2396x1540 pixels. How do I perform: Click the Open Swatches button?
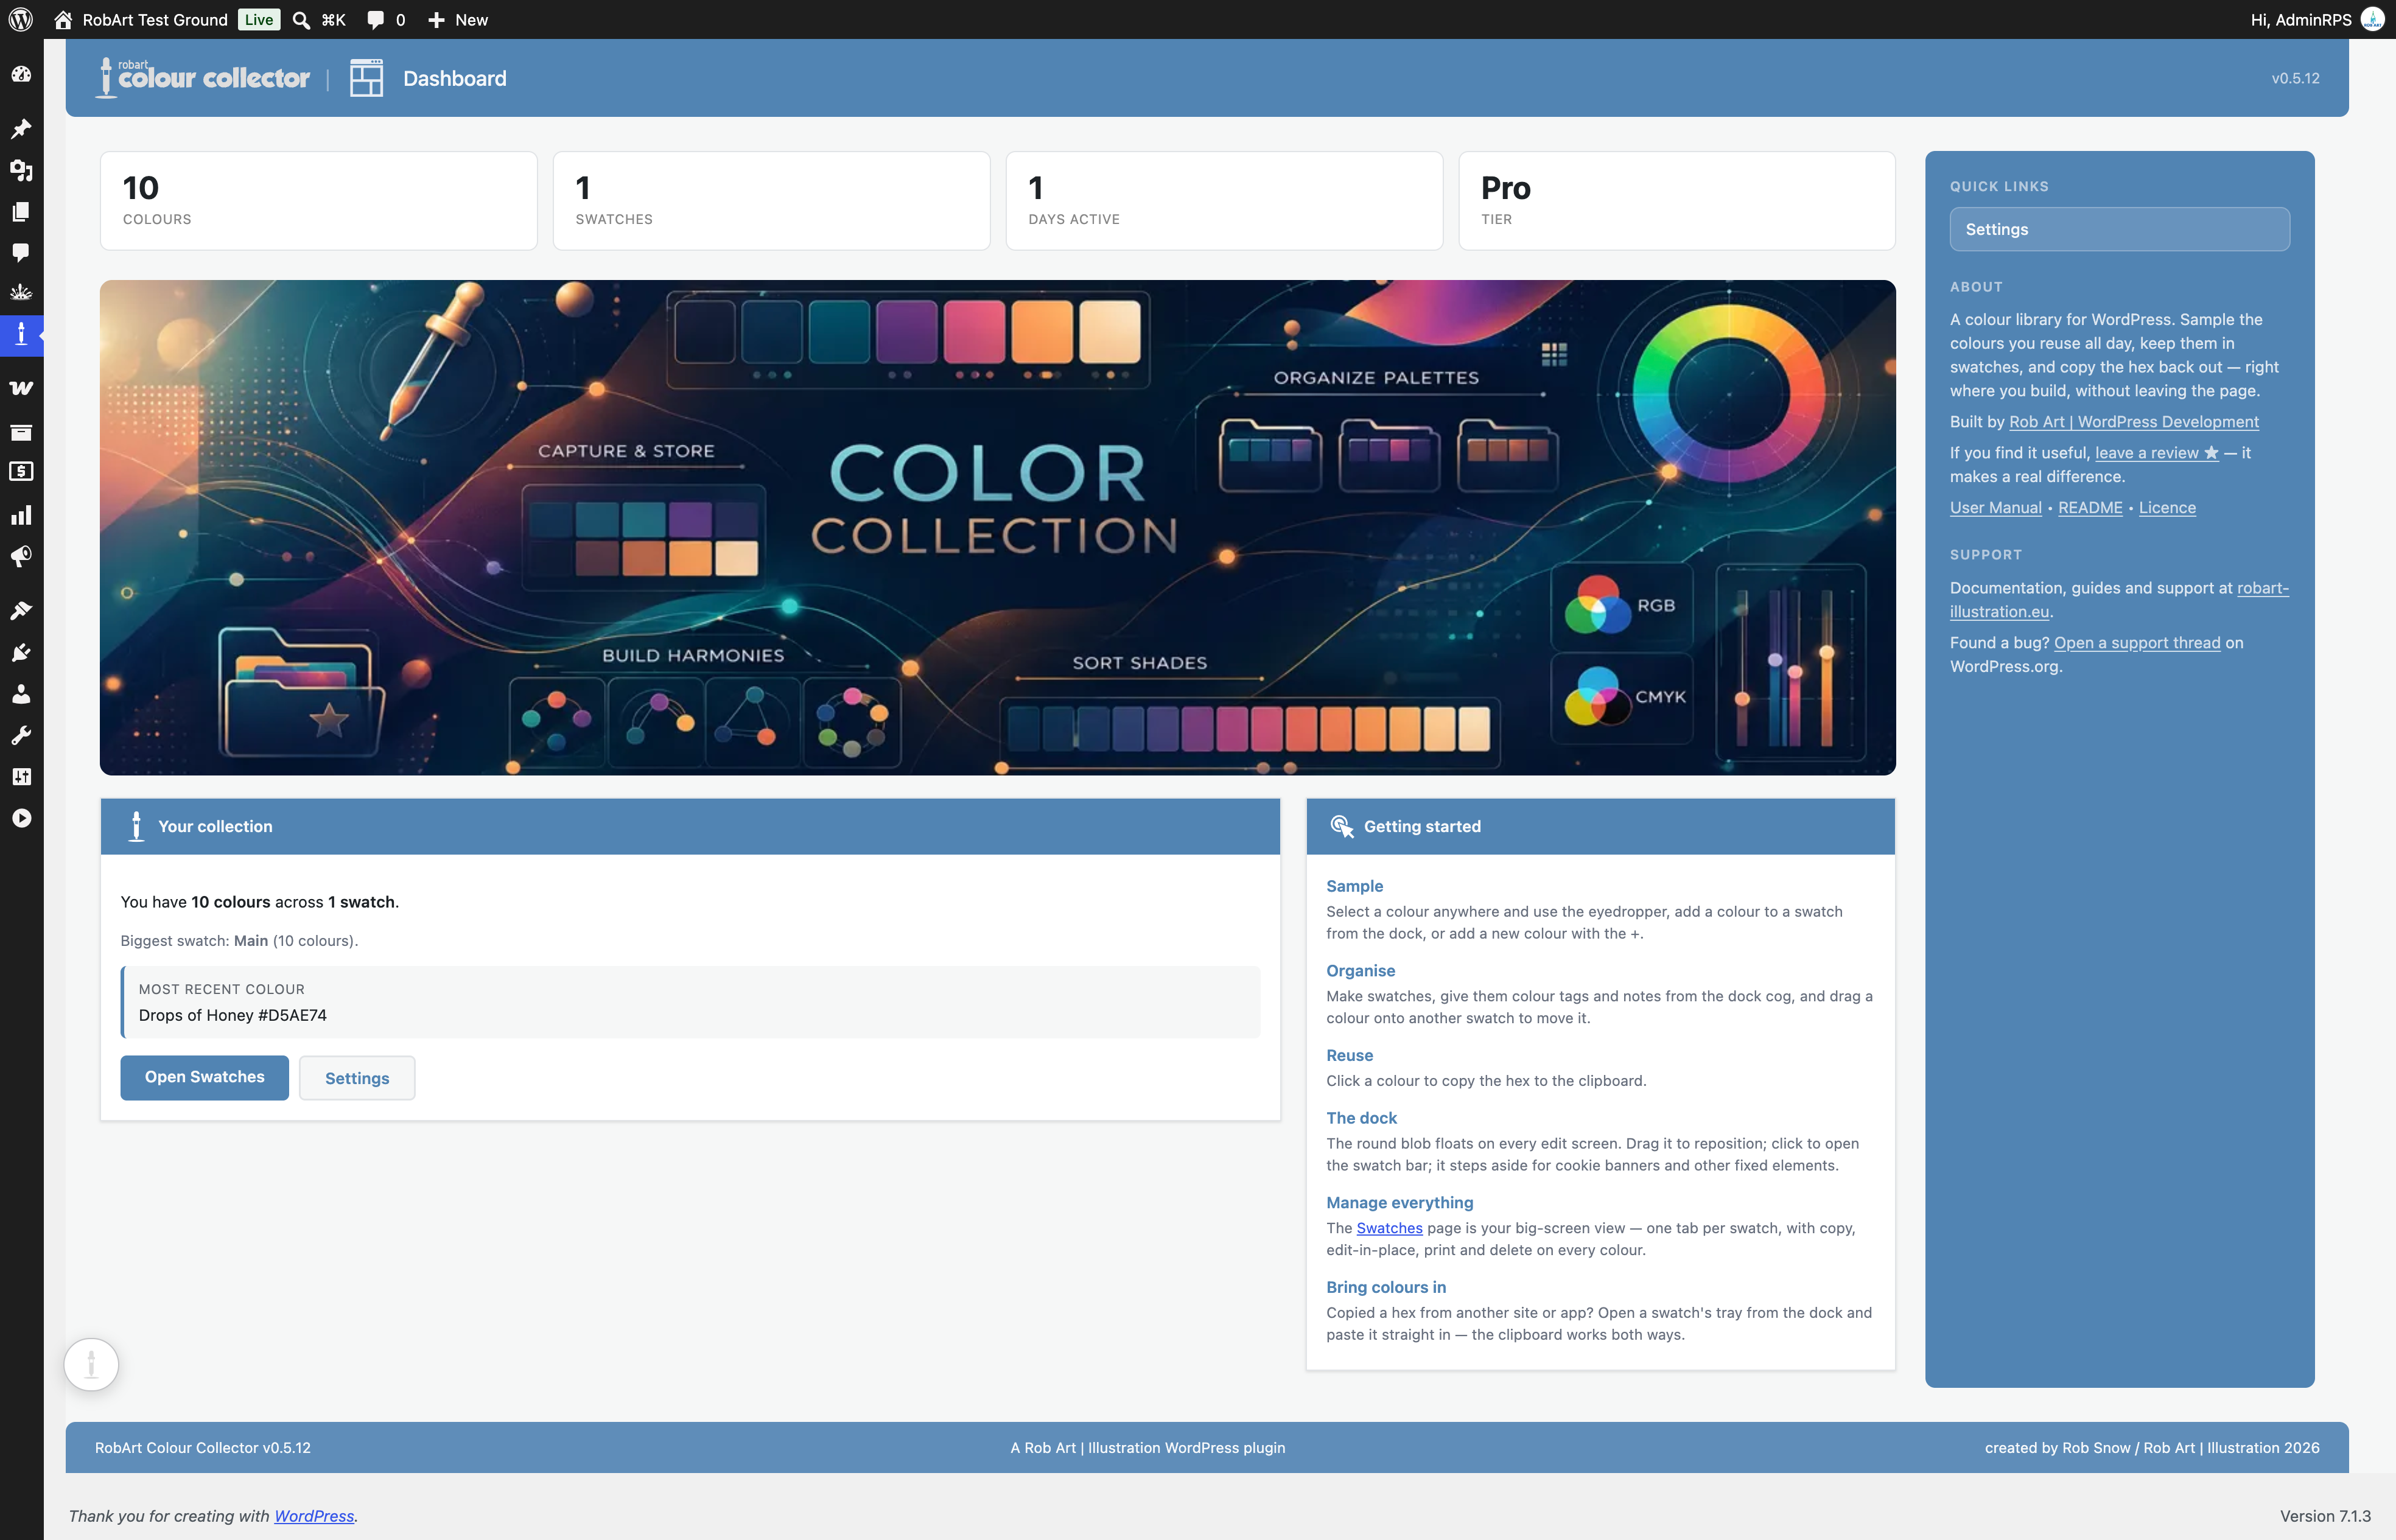(204, 1077)
